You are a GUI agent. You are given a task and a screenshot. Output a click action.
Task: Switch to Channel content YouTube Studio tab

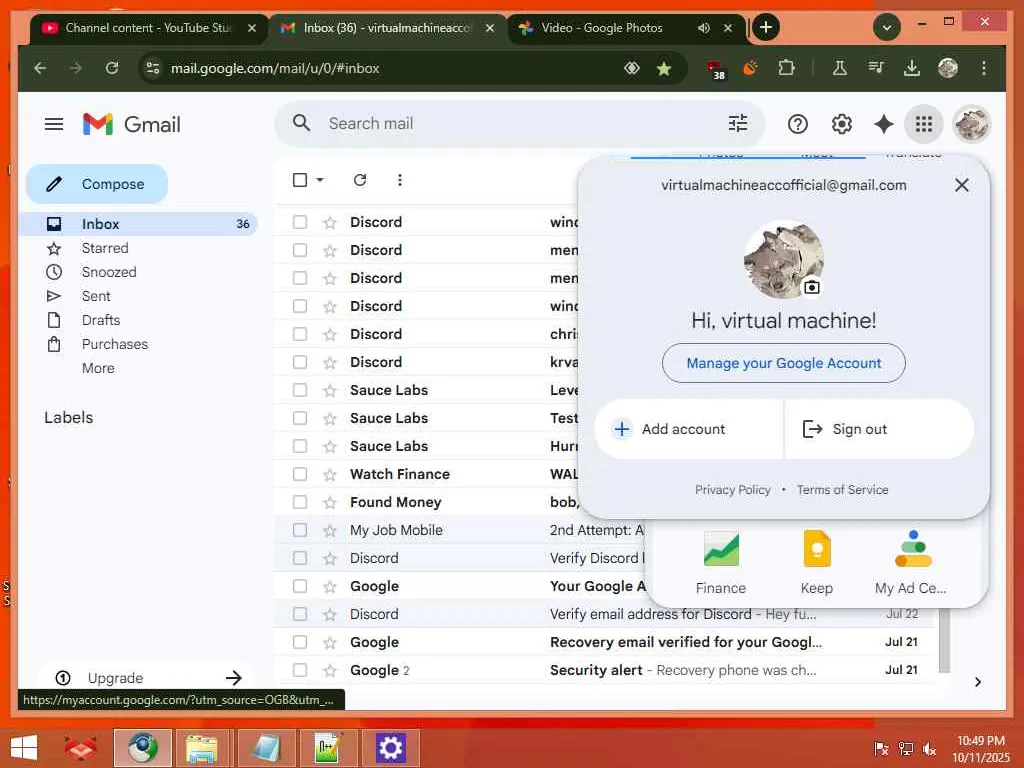tap(148, 28)
